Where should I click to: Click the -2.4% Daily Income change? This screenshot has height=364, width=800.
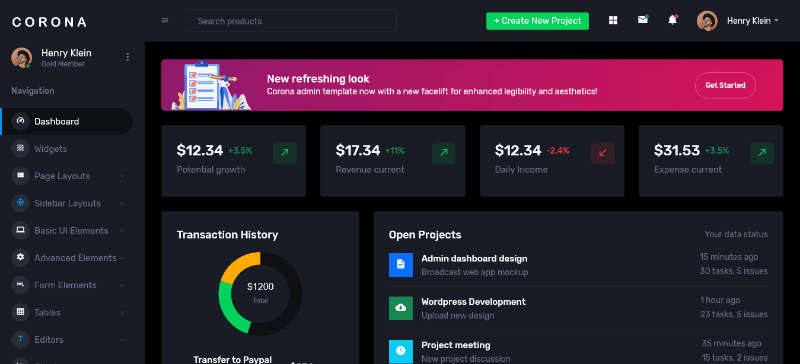(x=558, y=151)
